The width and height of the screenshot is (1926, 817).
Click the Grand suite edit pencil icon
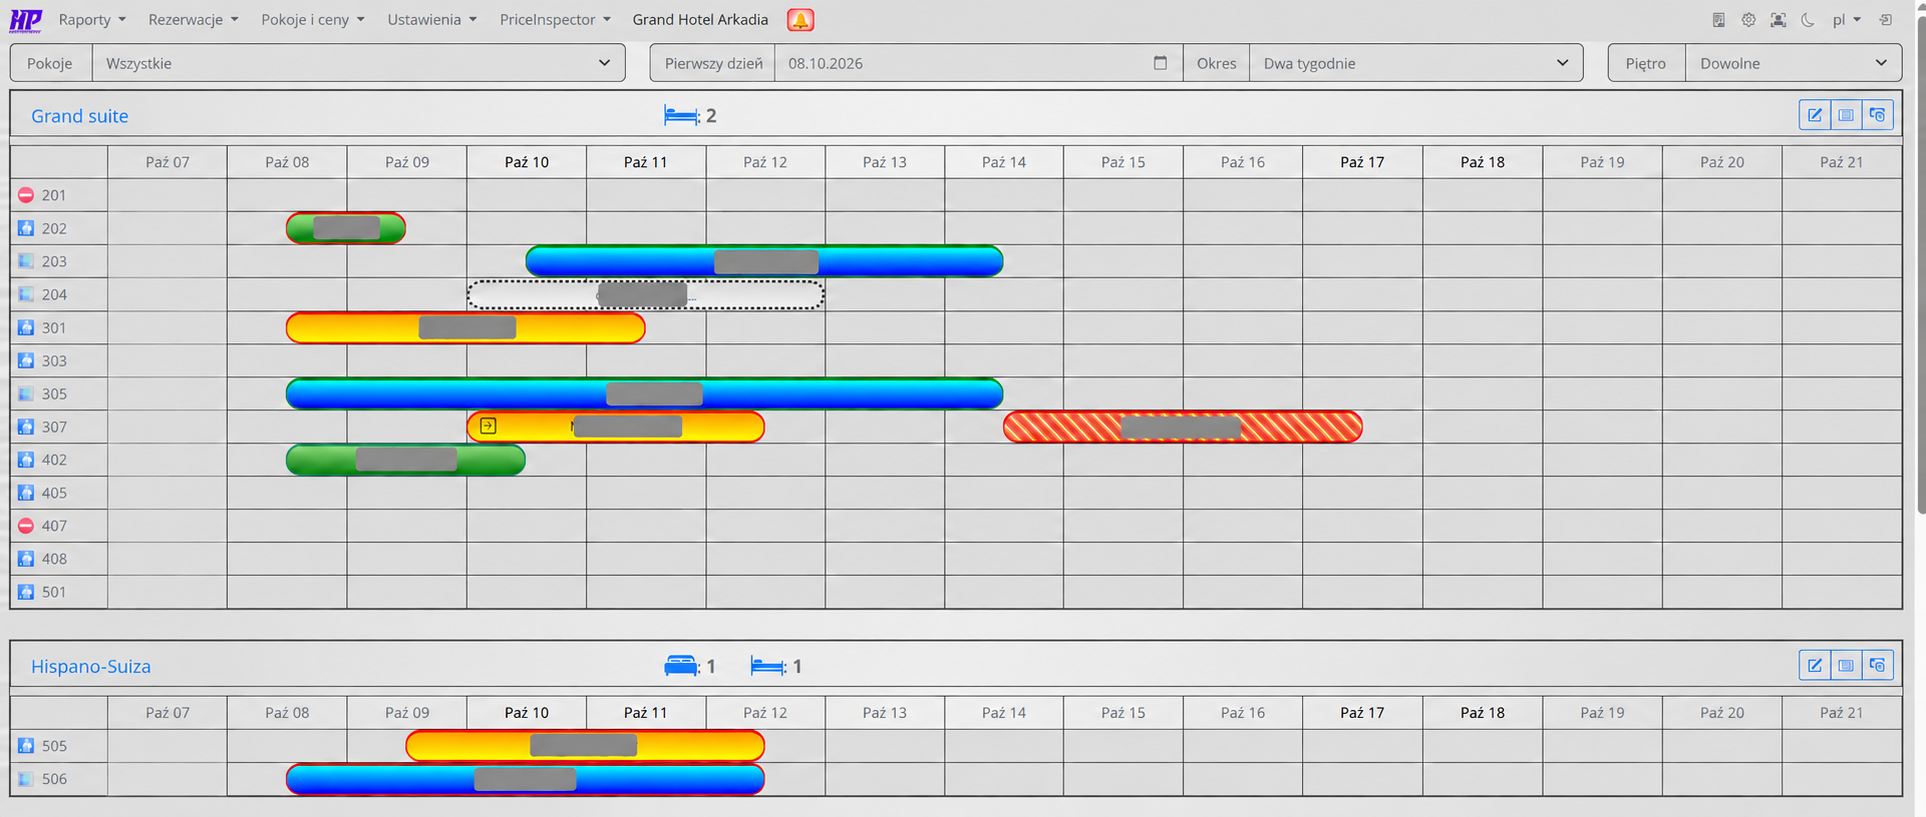[1814, 115]
